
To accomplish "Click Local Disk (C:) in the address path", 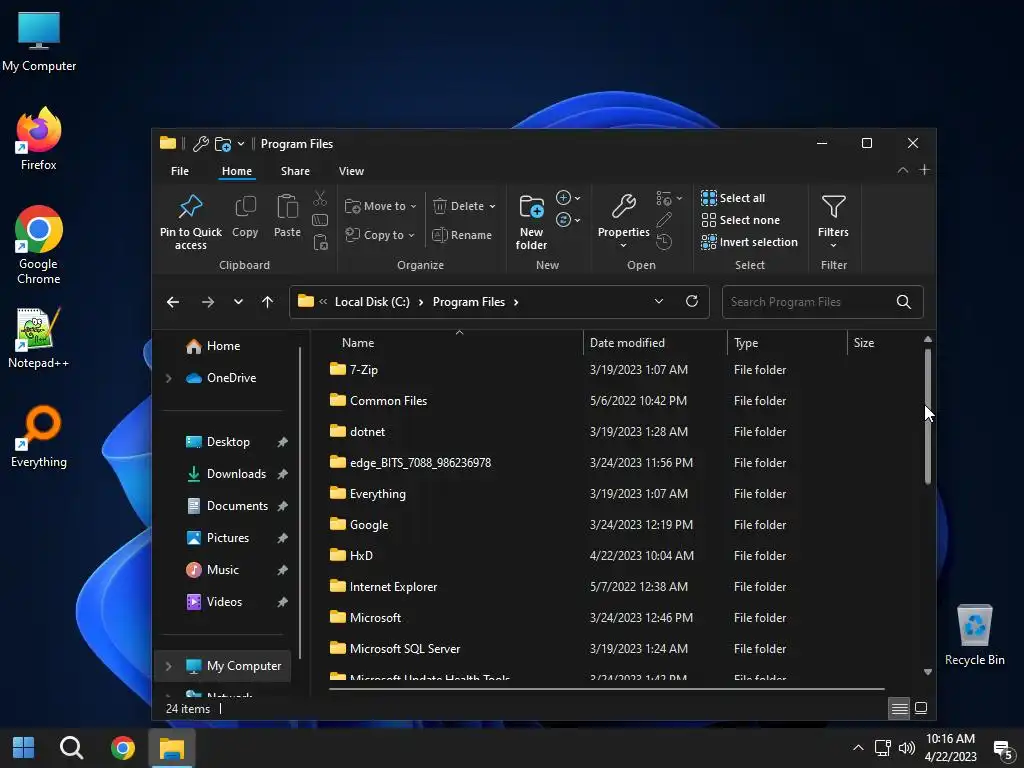I will pos(372,302).
